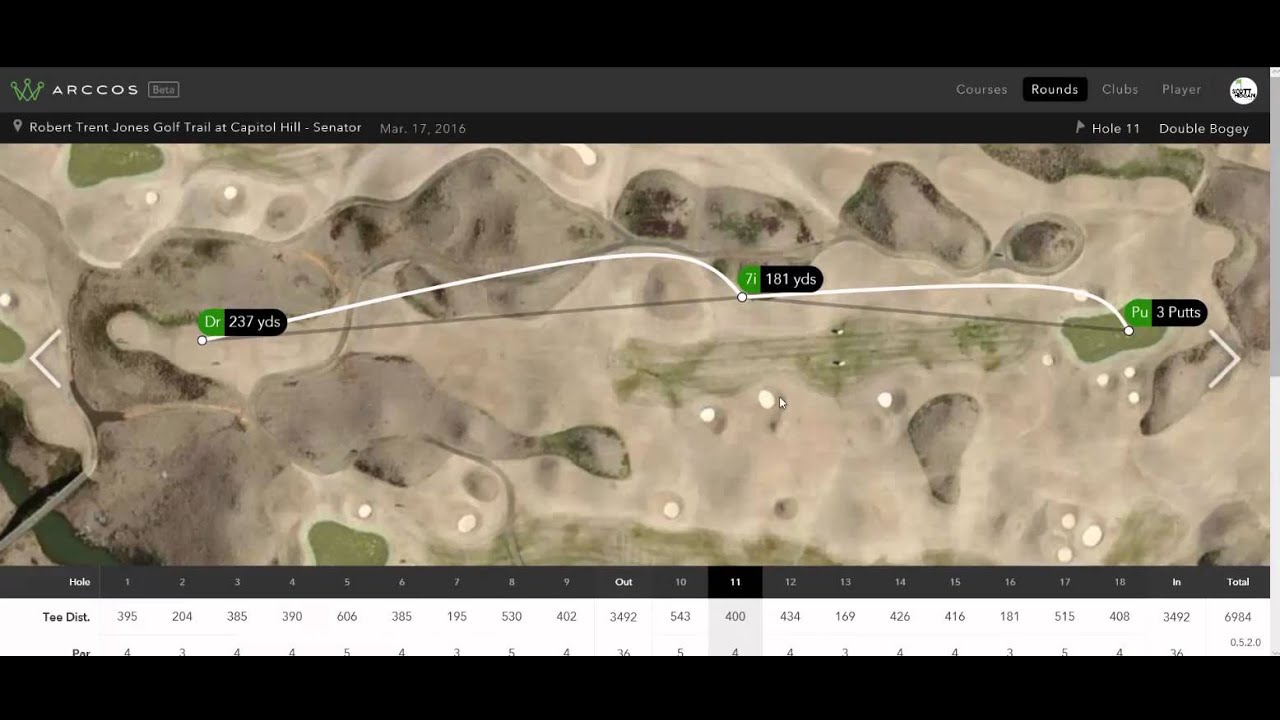Click the Hole label in scorecard header
This screenshot has width=1280, height=720.
click(x=79, y=582)
